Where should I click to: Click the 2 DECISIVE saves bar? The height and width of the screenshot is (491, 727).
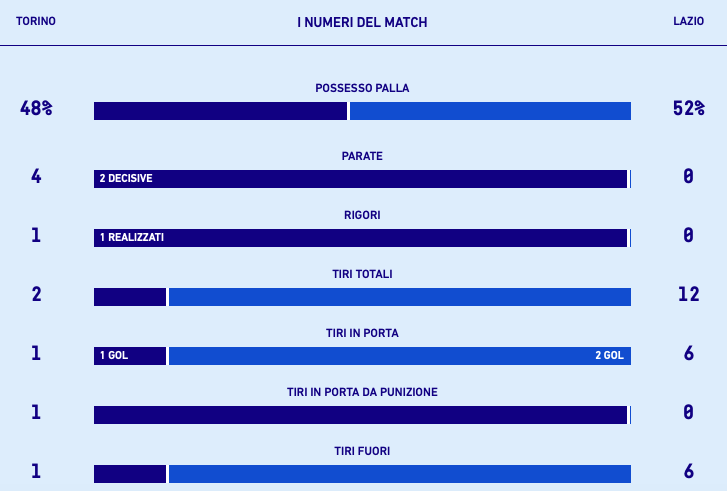coord(360,179)
